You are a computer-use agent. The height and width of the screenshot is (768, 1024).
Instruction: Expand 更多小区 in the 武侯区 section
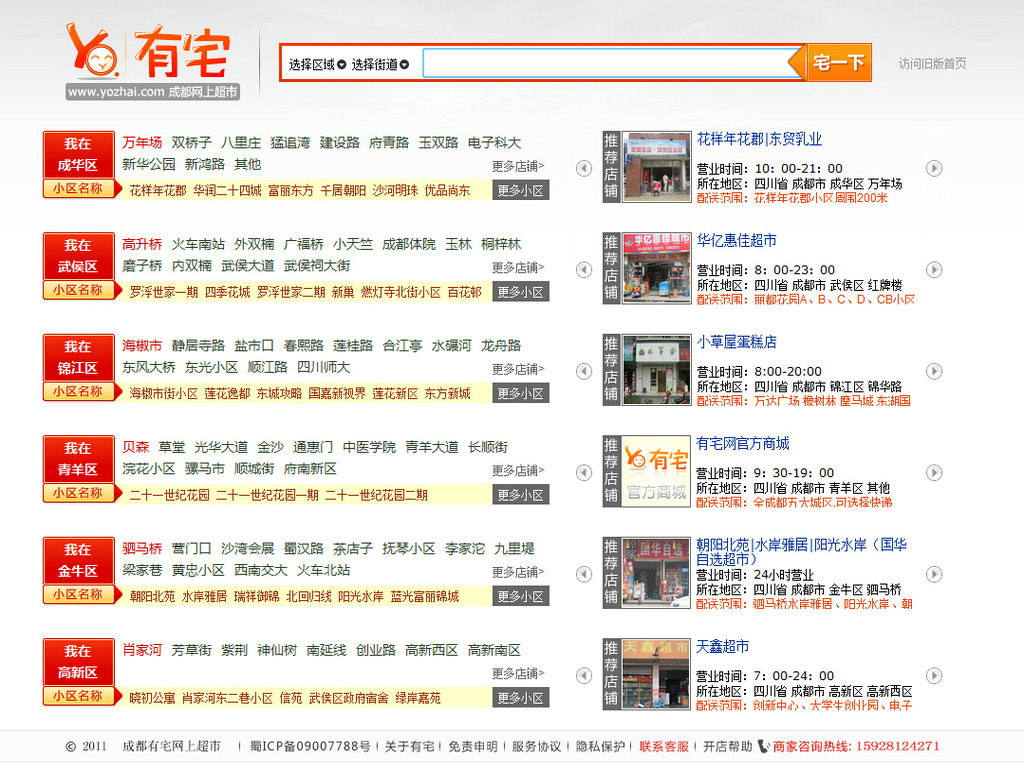pos(520,292)
